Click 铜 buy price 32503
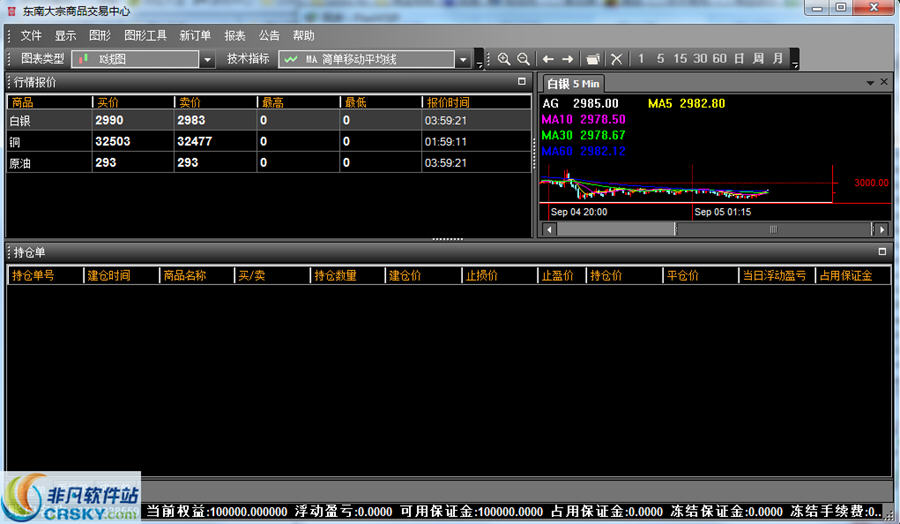The height and width of the screenshot is (524, 900). pyautogui.click(x=112, y=141)
